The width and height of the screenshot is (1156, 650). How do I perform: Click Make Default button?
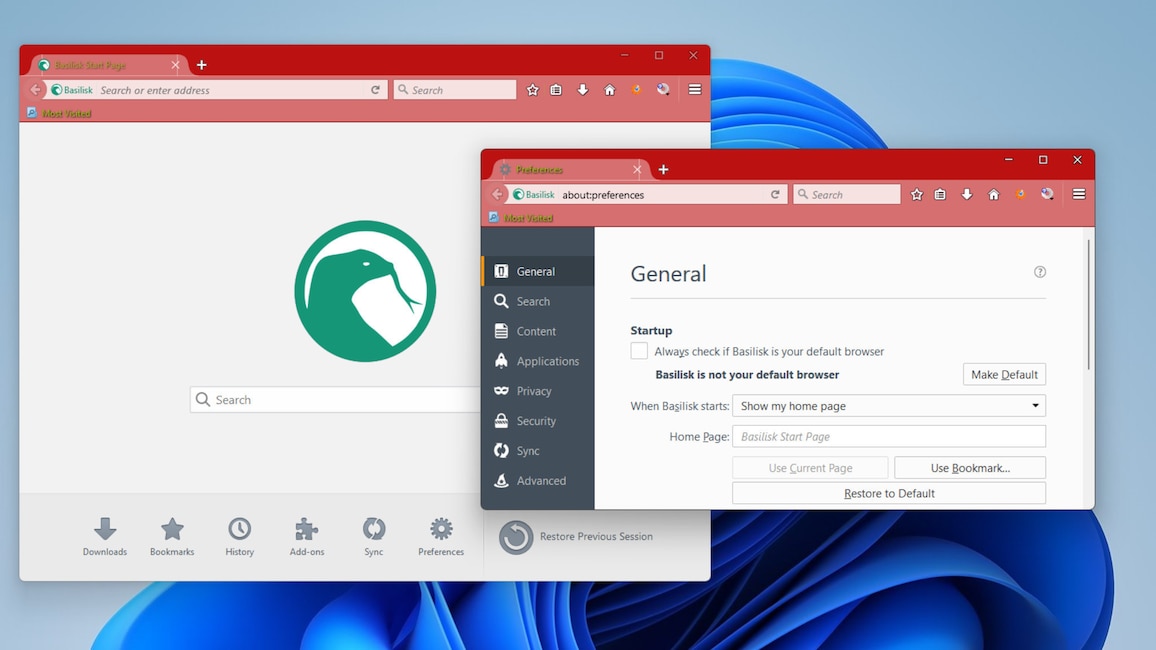(1004, 374)
